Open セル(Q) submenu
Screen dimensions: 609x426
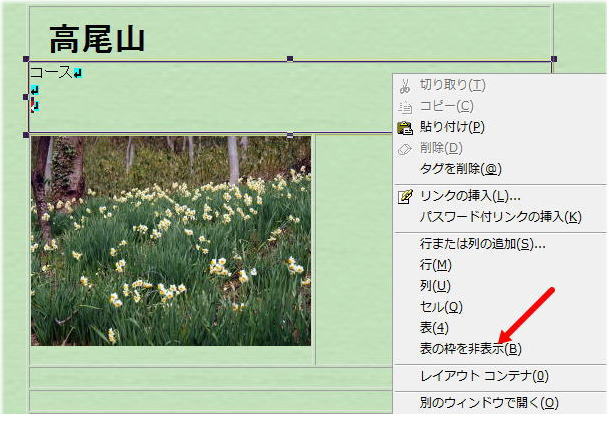point(441,307)
